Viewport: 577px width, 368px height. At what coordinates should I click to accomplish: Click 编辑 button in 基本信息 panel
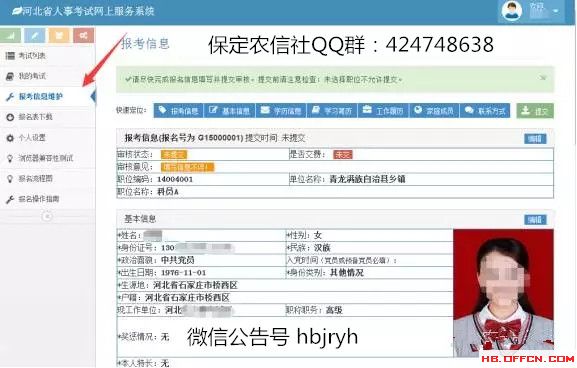coord(535,220)
